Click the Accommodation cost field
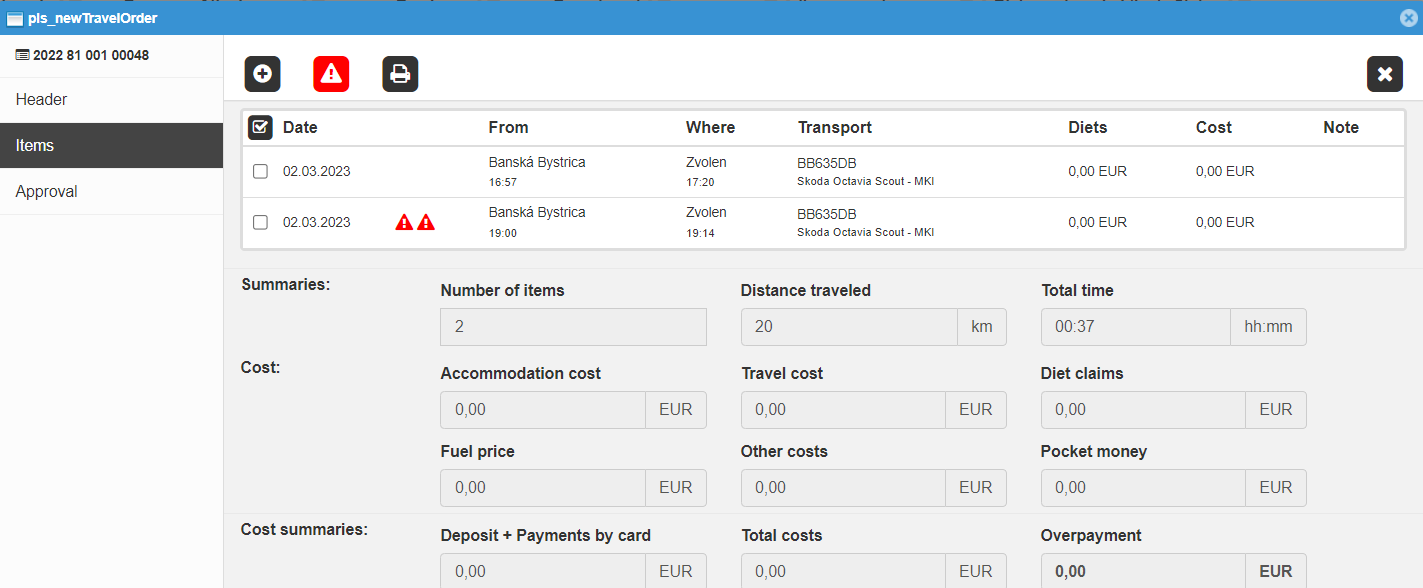The width and height of the screenshot is (1423, 588). tap(543, 410)
